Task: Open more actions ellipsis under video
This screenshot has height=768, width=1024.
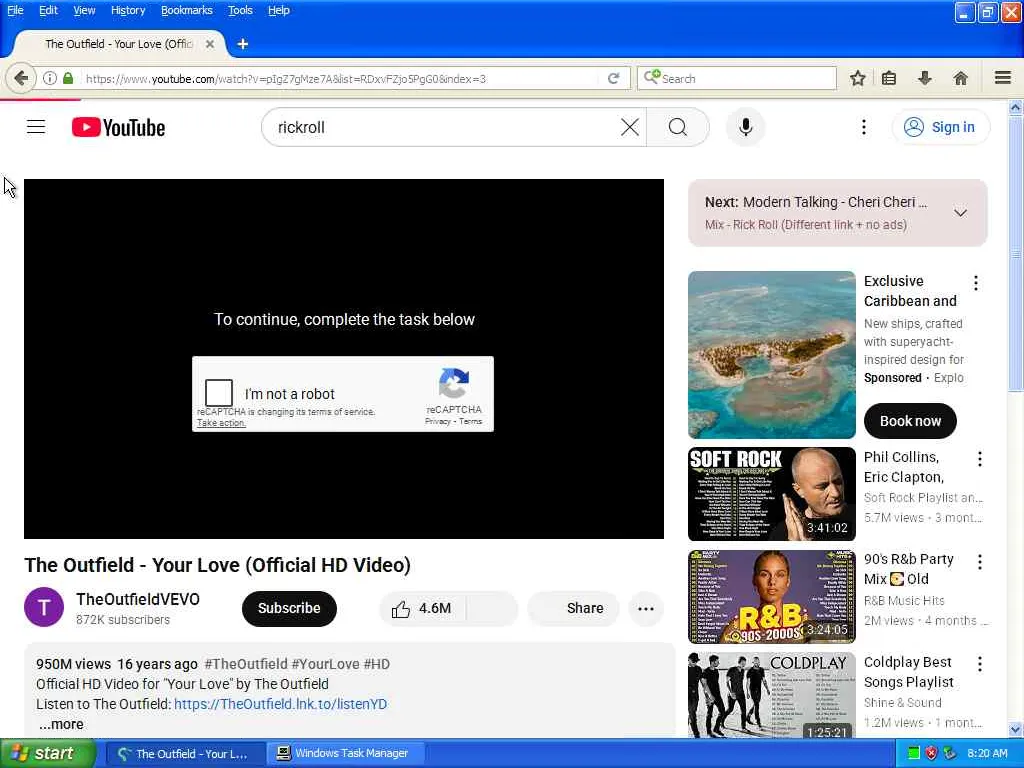Action: (645, 609)
